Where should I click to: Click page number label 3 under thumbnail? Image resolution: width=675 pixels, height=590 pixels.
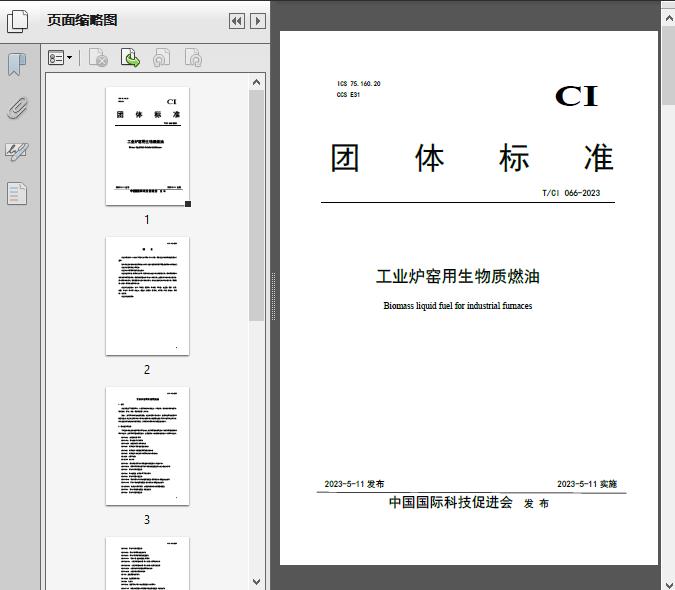[147, 520]
